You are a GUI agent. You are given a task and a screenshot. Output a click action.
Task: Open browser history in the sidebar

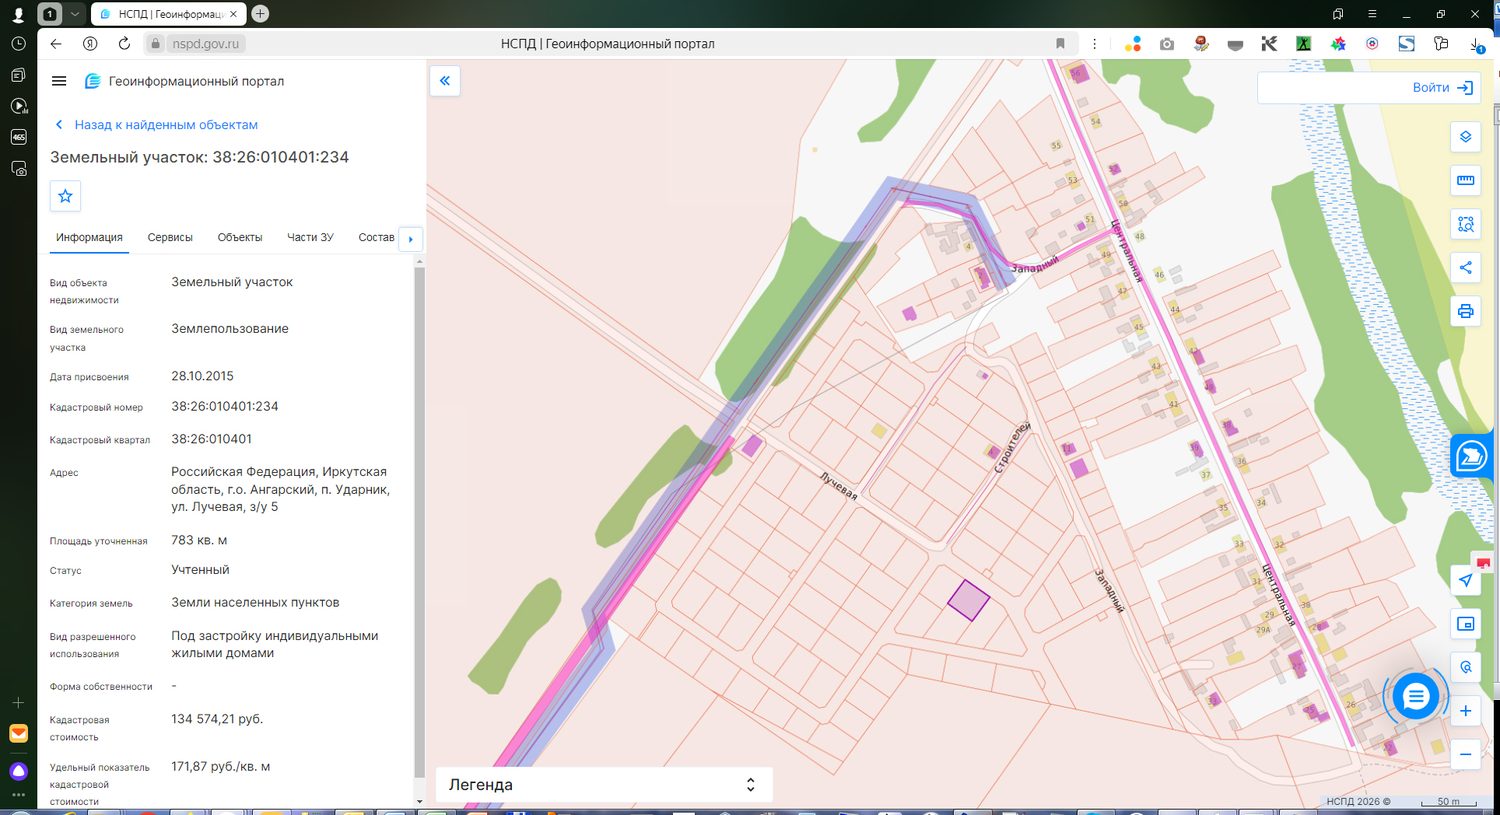18,44
